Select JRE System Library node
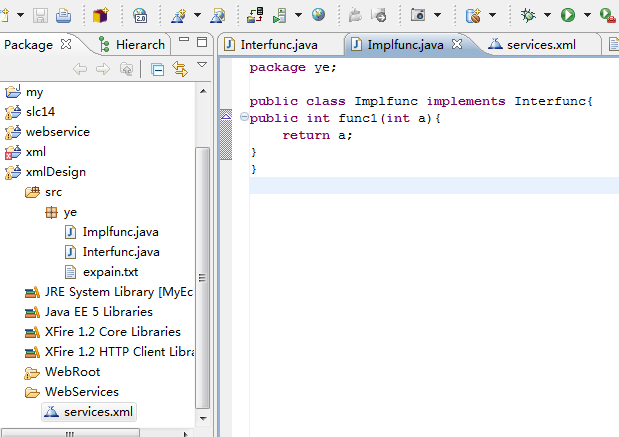619x437 pixels. pyautogui.click(x=109, y=292)
